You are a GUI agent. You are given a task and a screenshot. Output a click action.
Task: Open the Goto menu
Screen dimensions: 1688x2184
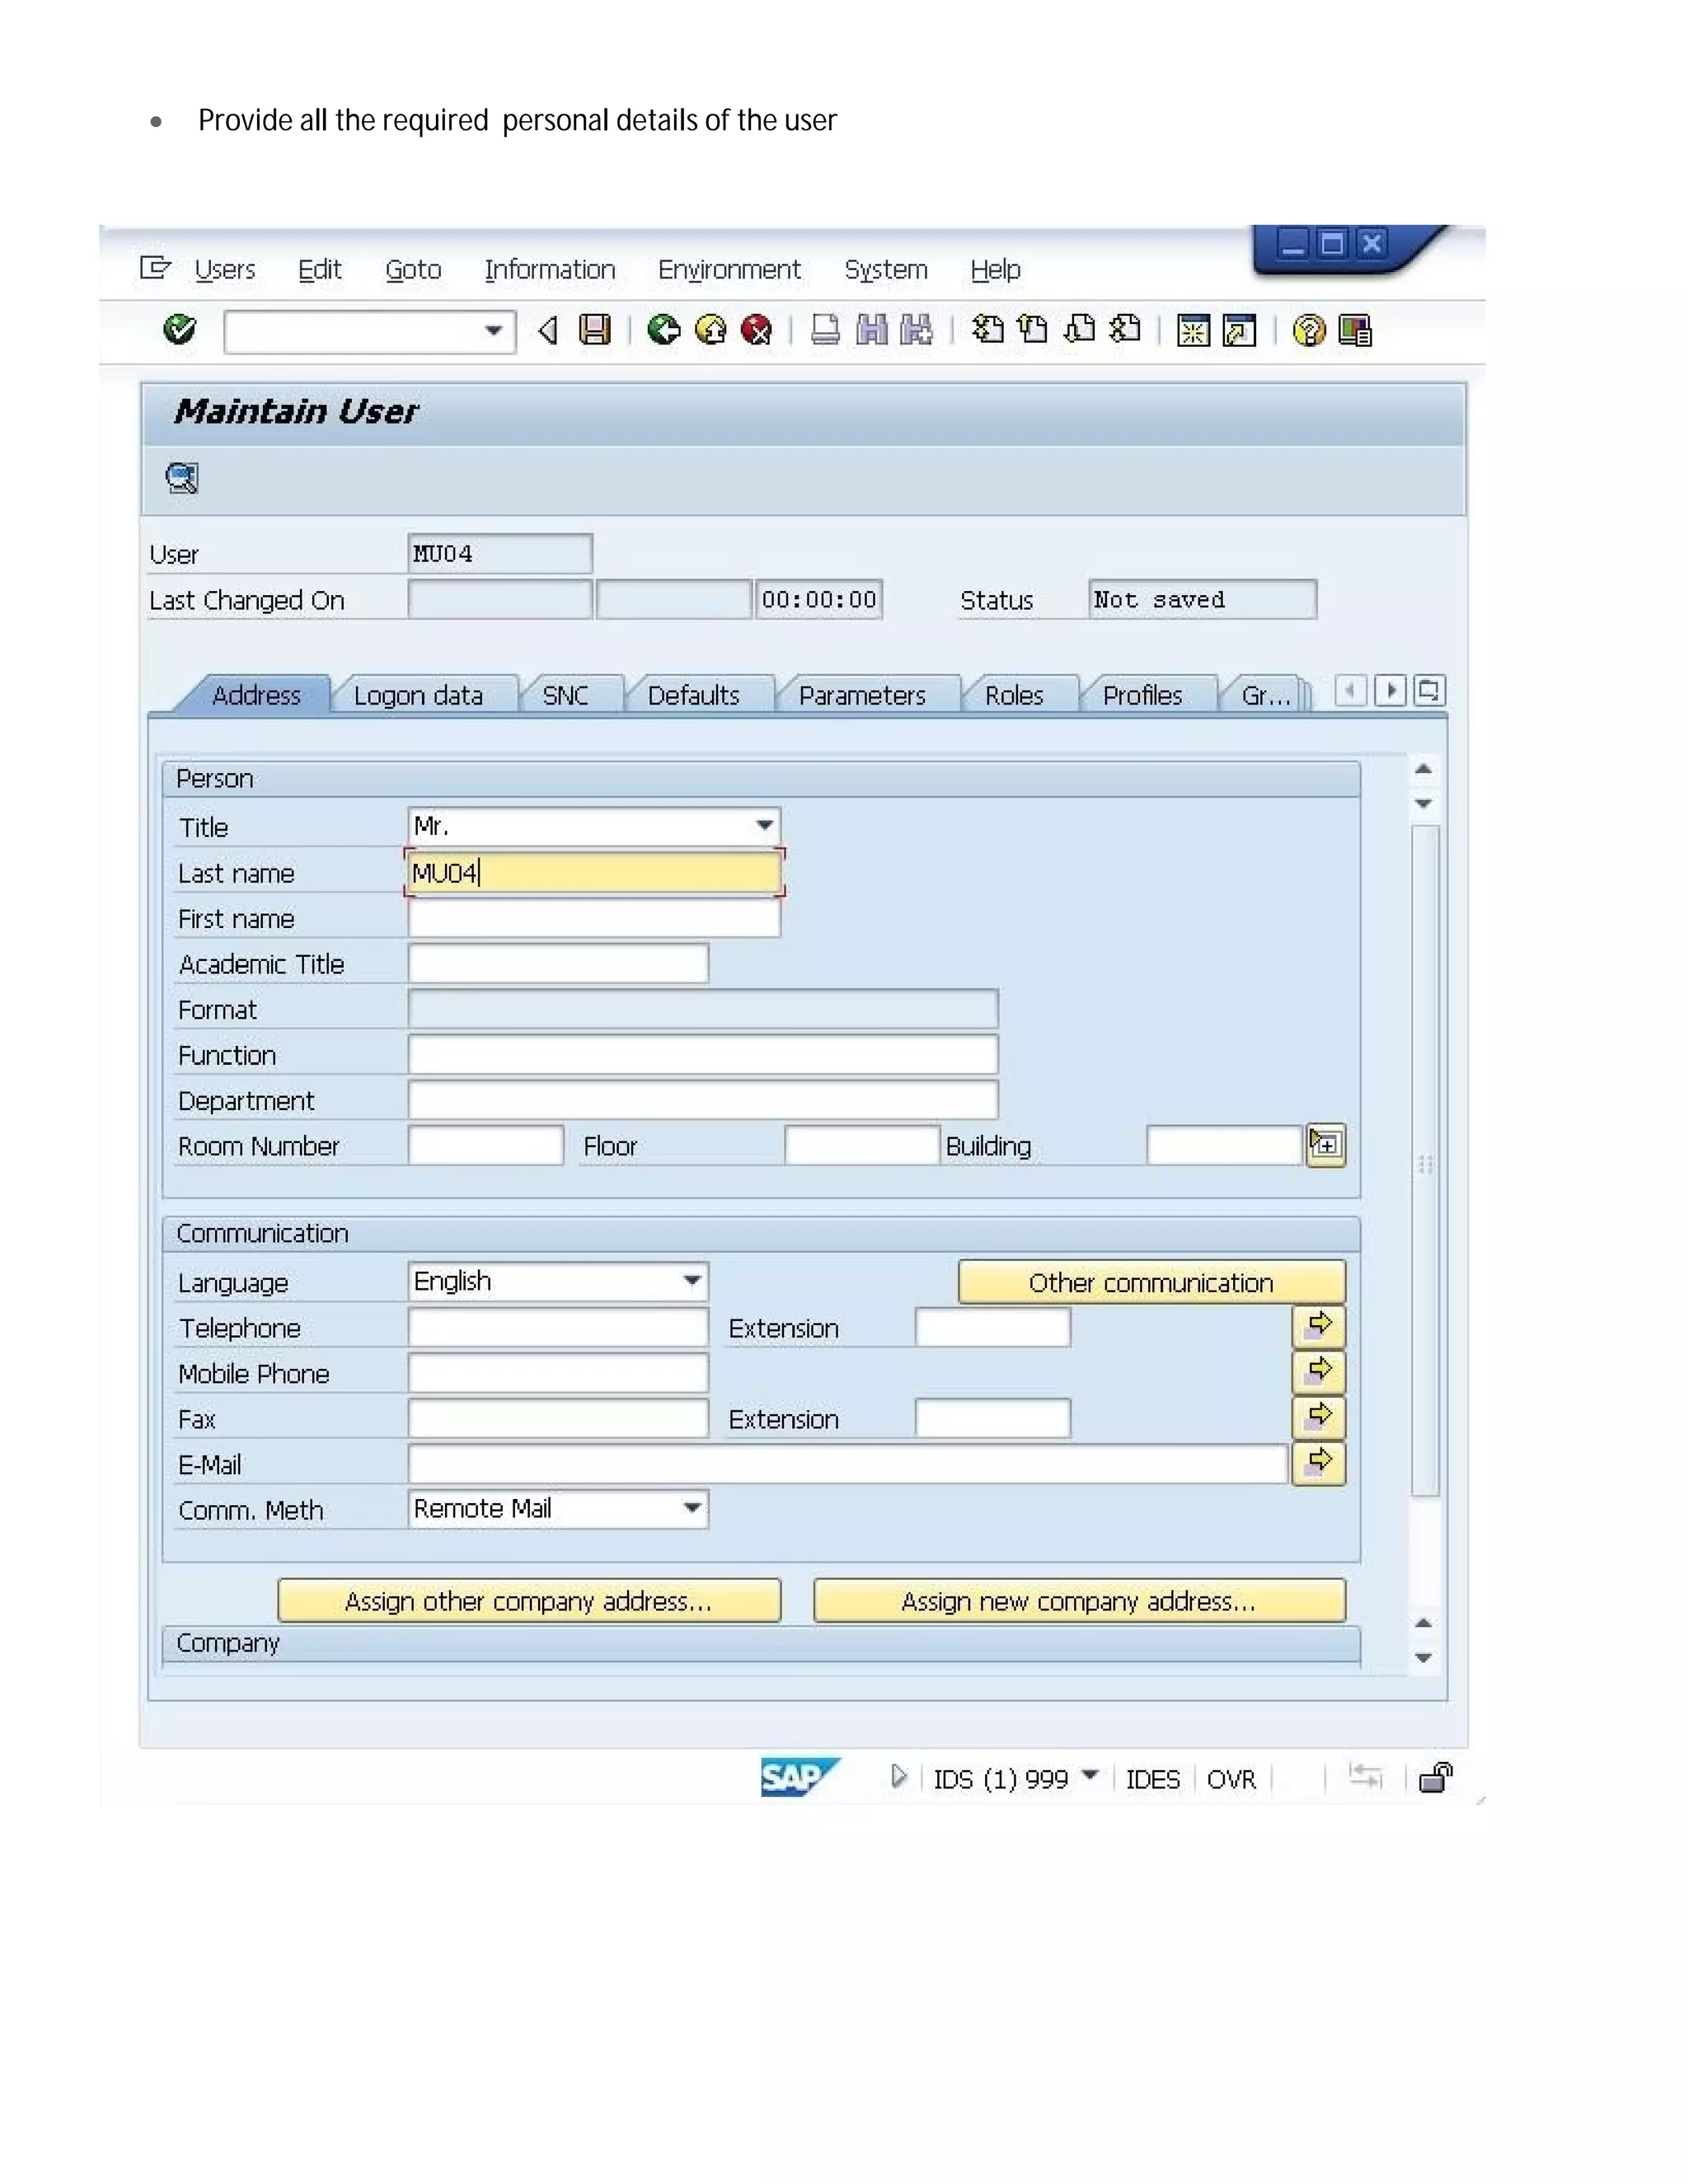point(413,269)
